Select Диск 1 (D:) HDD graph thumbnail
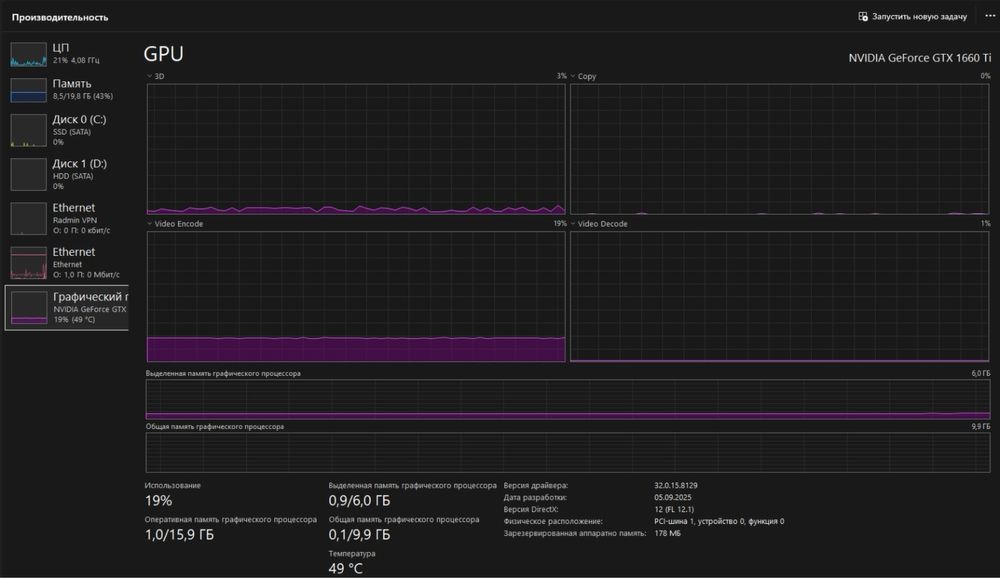The height and width of the screenshot is (578, 1000). click(29, 174)
